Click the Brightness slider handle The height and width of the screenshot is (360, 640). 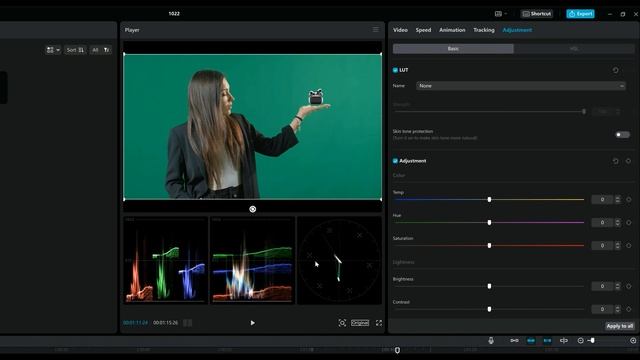point(489,286)
